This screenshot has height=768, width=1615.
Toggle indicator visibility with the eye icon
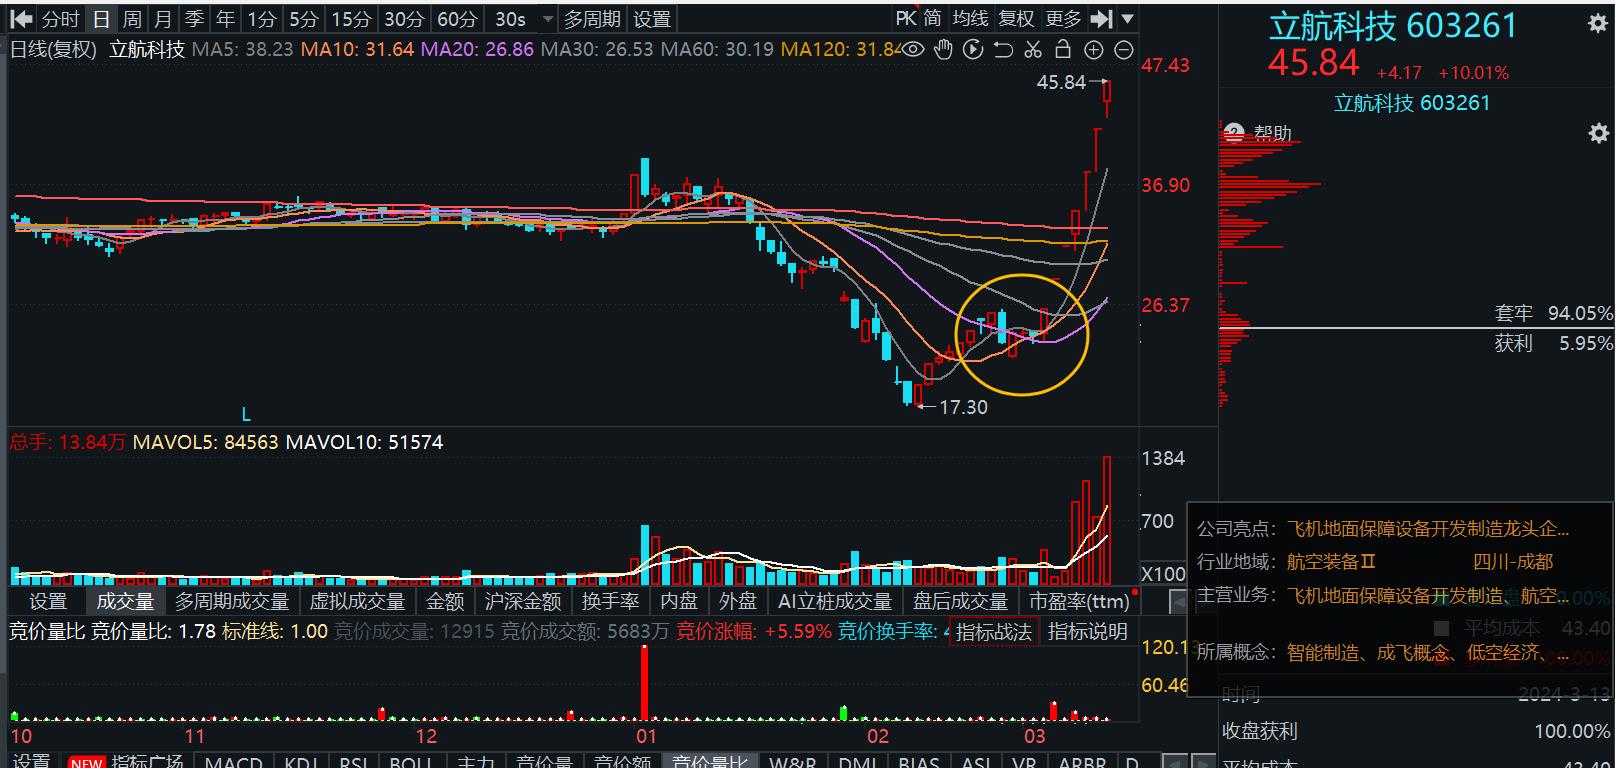(913, 49)
